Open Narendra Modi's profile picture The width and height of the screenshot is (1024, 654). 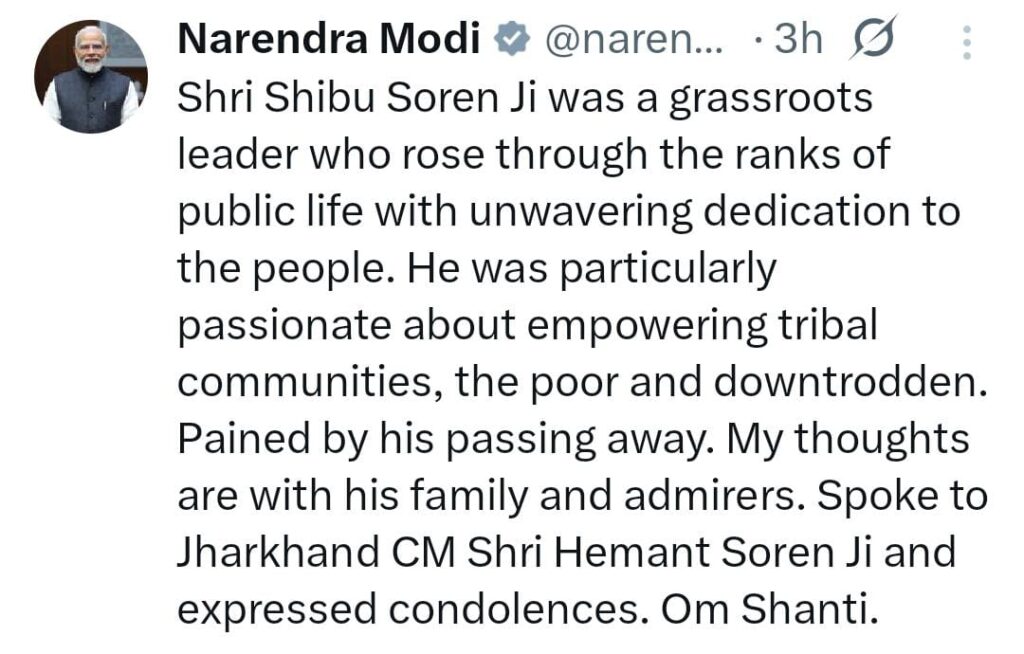90,76
